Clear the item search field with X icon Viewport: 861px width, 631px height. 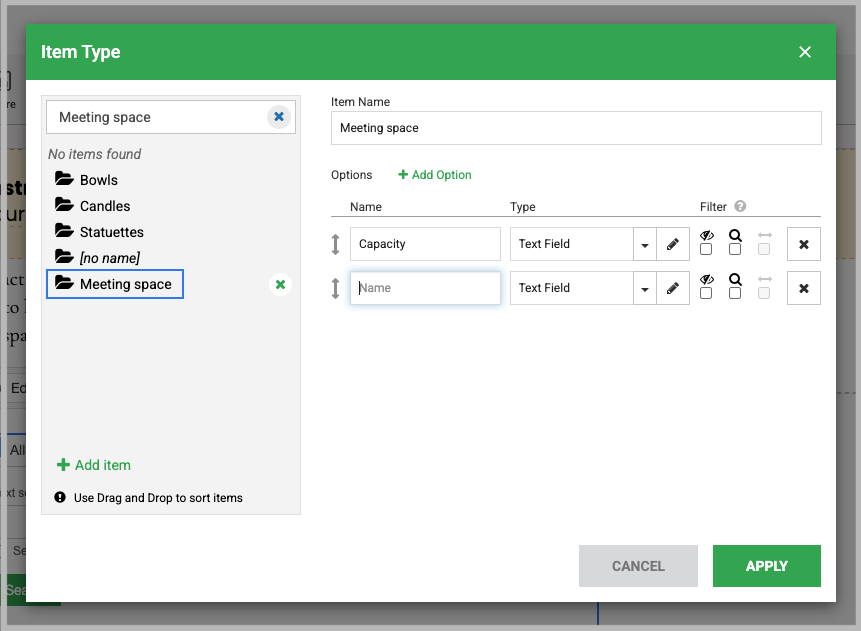(279, 117)
